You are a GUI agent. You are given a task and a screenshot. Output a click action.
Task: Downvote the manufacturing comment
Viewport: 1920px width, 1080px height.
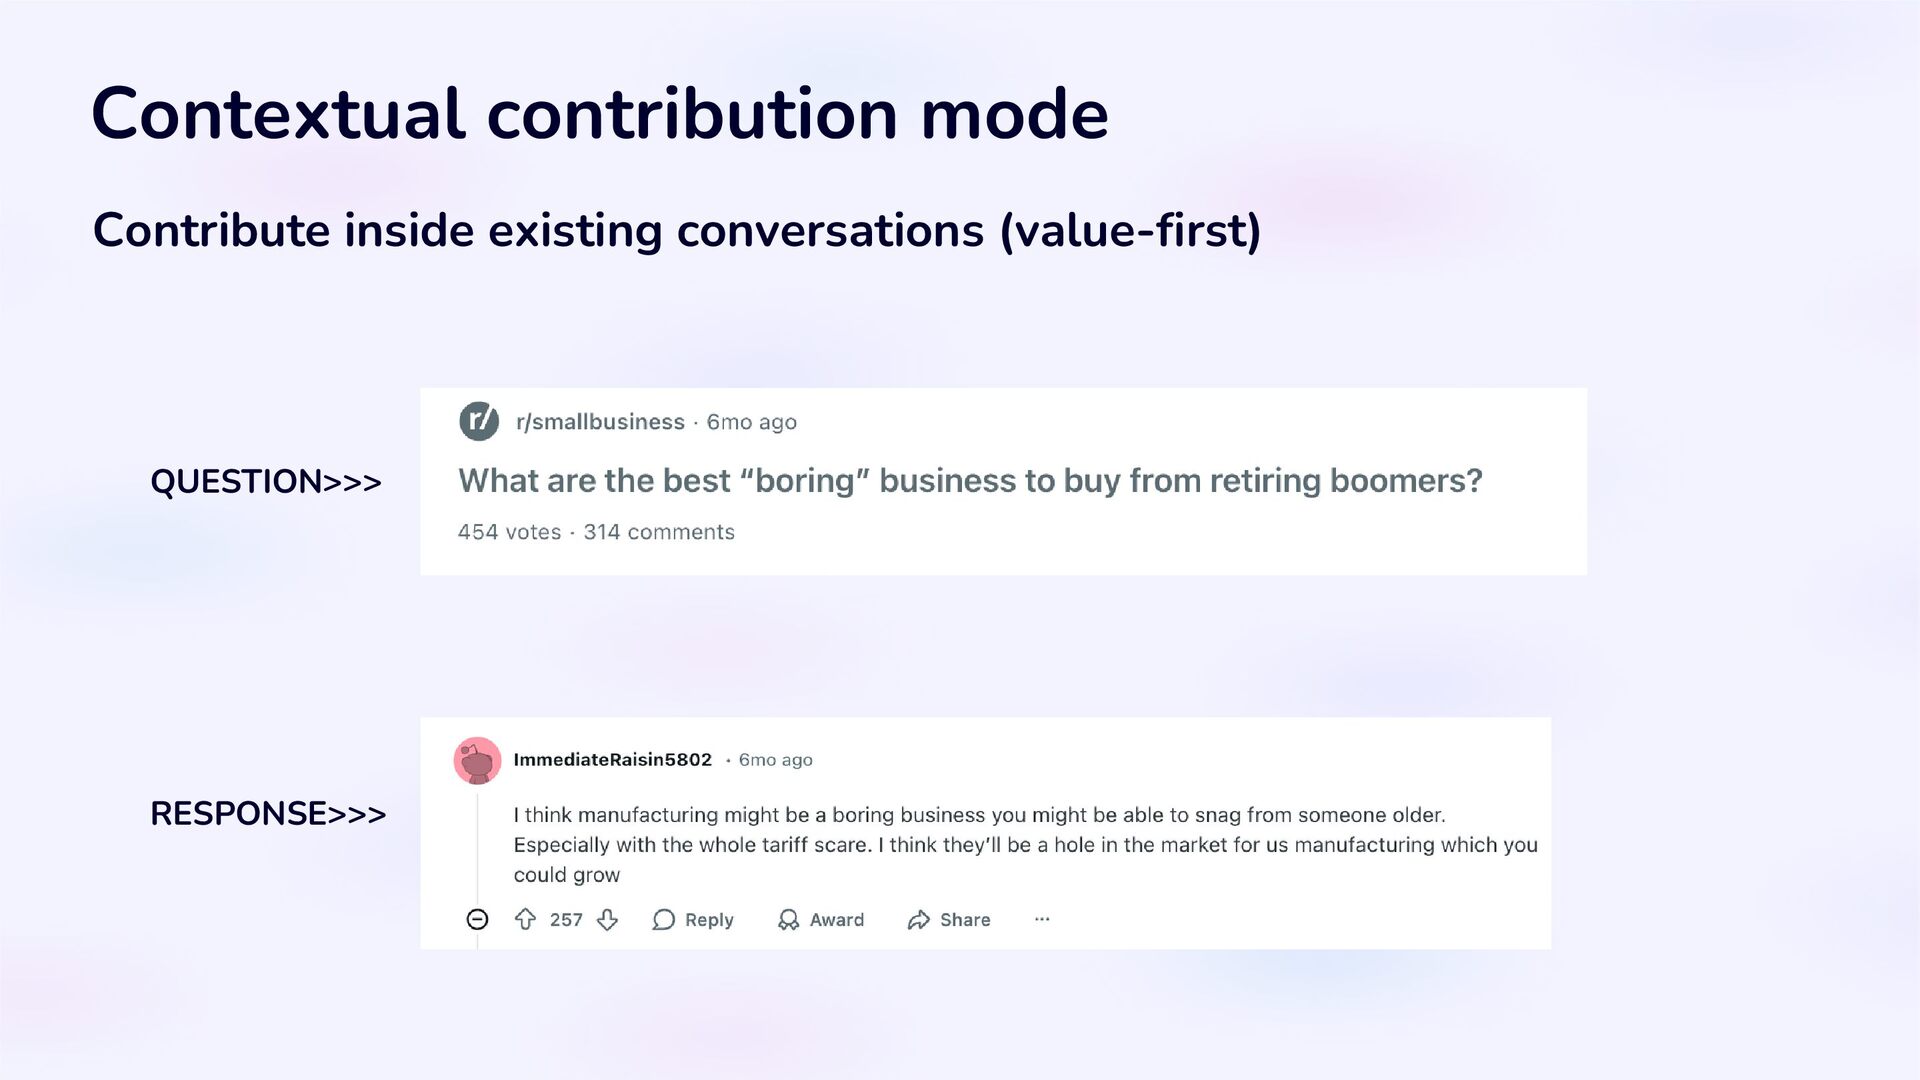[x=608, y=920]
